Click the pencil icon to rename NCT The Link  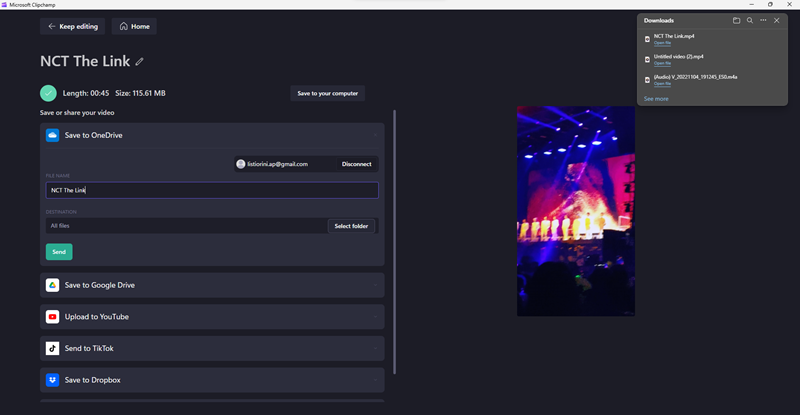coord(139,62)
